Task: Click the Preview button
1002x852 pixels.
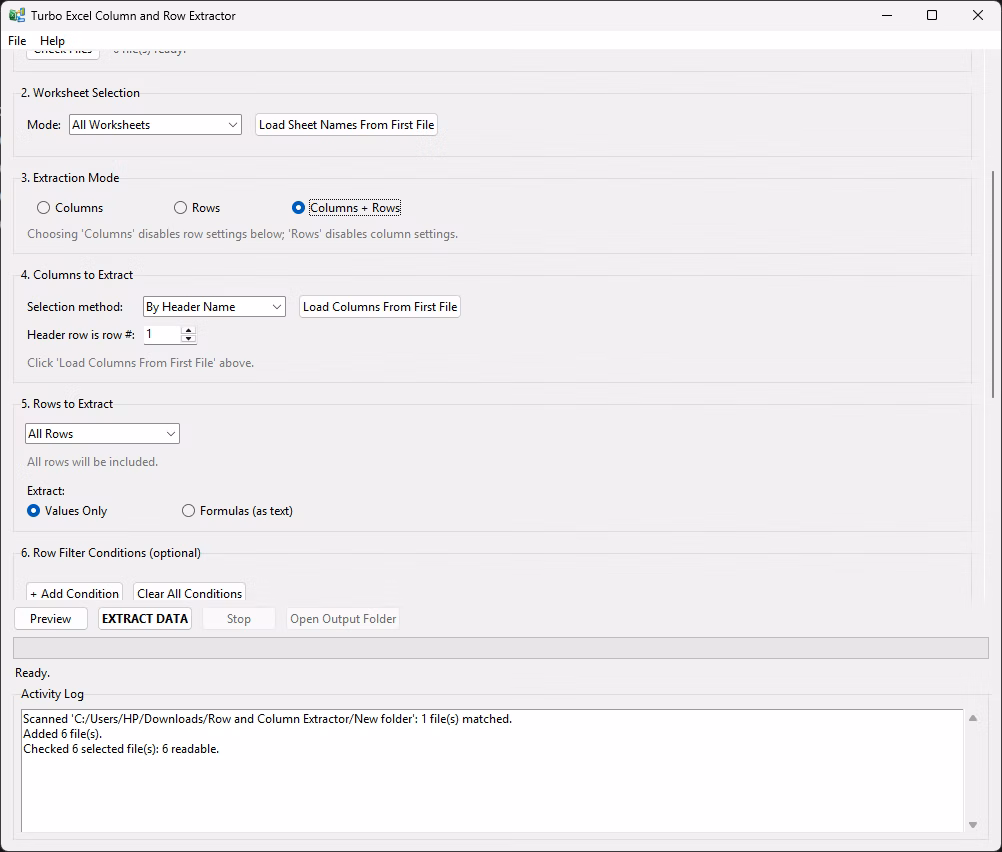Action: point(50,619)
